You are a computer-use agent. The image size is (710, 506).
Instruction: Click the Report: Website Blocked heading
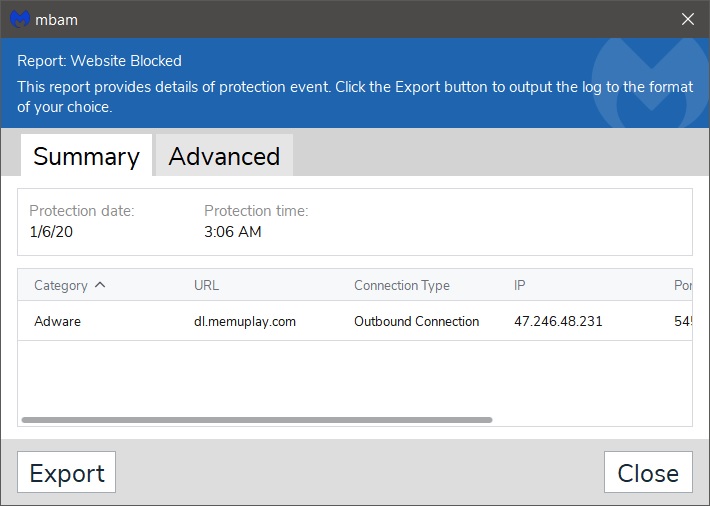pos(99,61)
